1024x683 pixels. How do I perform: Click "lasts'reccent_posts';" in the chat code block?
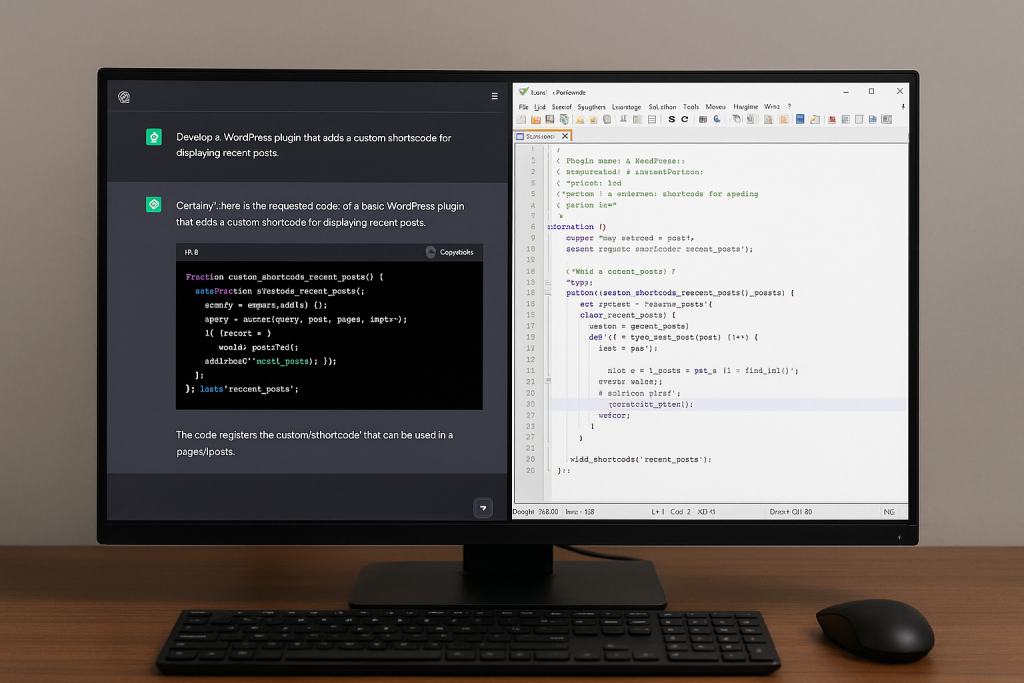[249, 389]
